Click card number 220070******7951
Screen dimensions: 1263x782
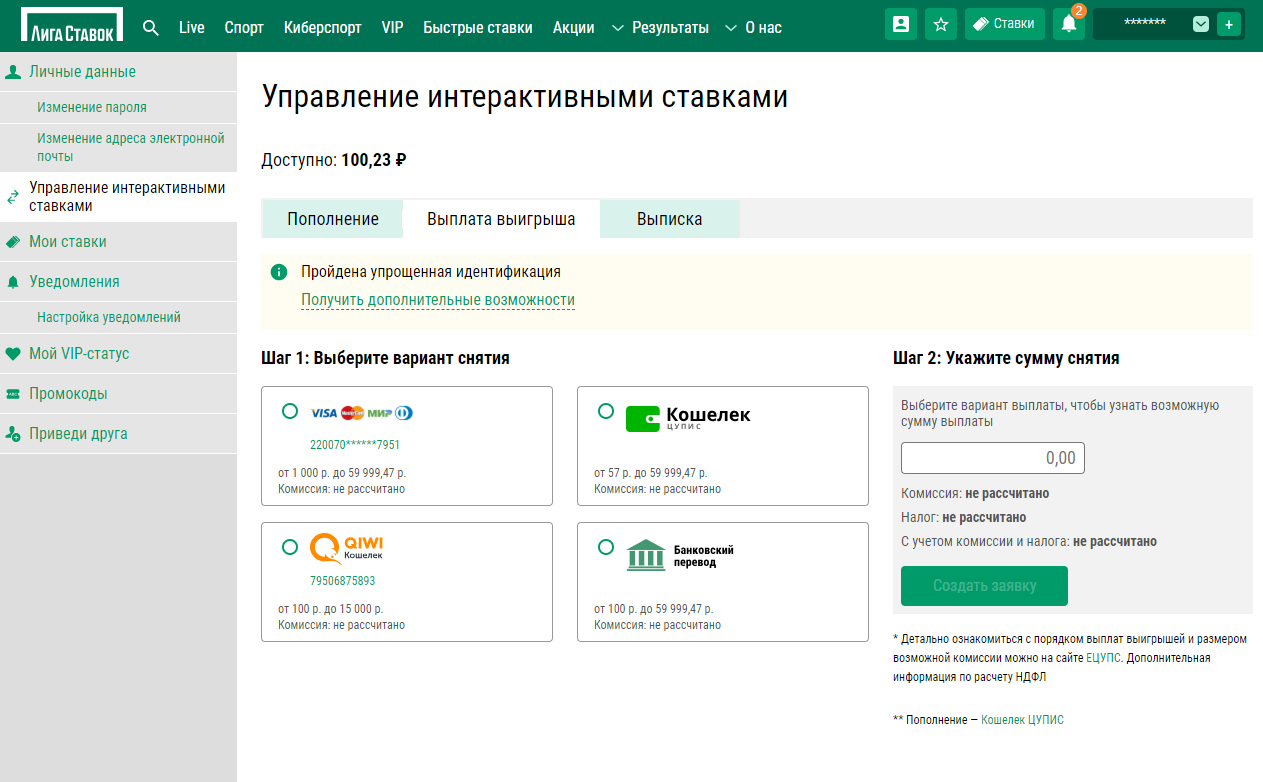tap(355, 445)
